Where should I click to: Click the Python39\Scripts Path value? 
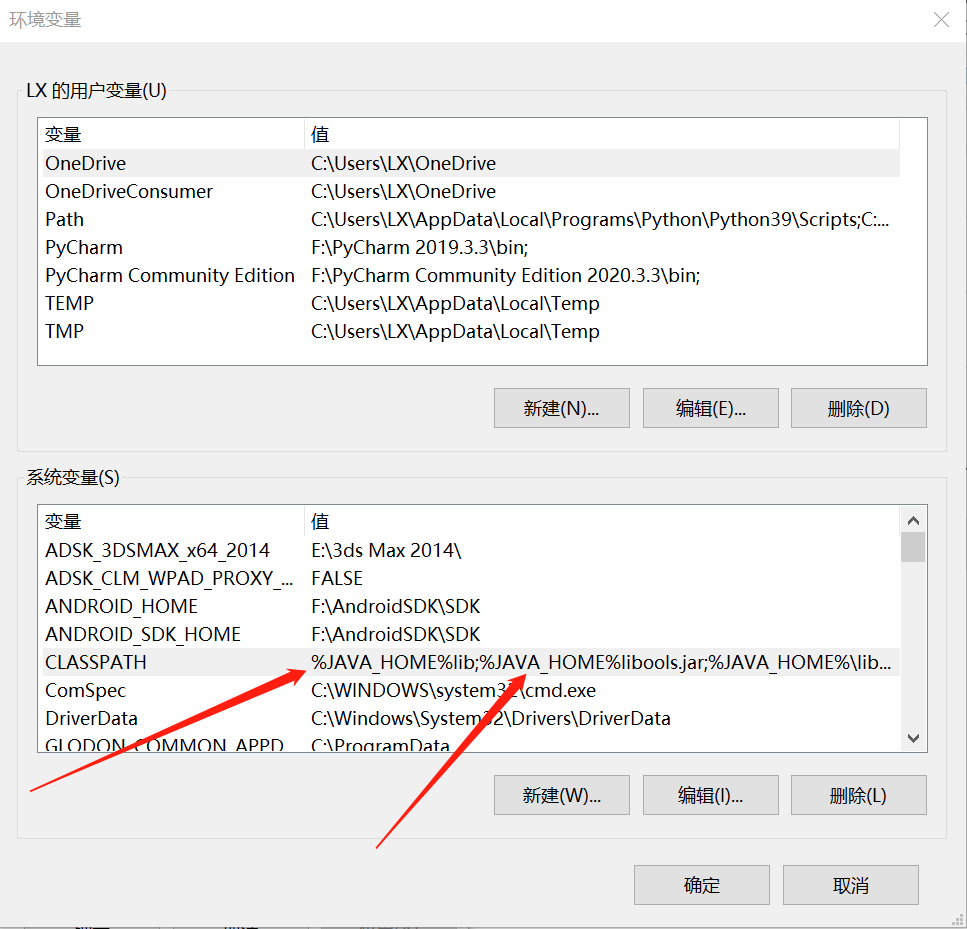coord(600,219)
